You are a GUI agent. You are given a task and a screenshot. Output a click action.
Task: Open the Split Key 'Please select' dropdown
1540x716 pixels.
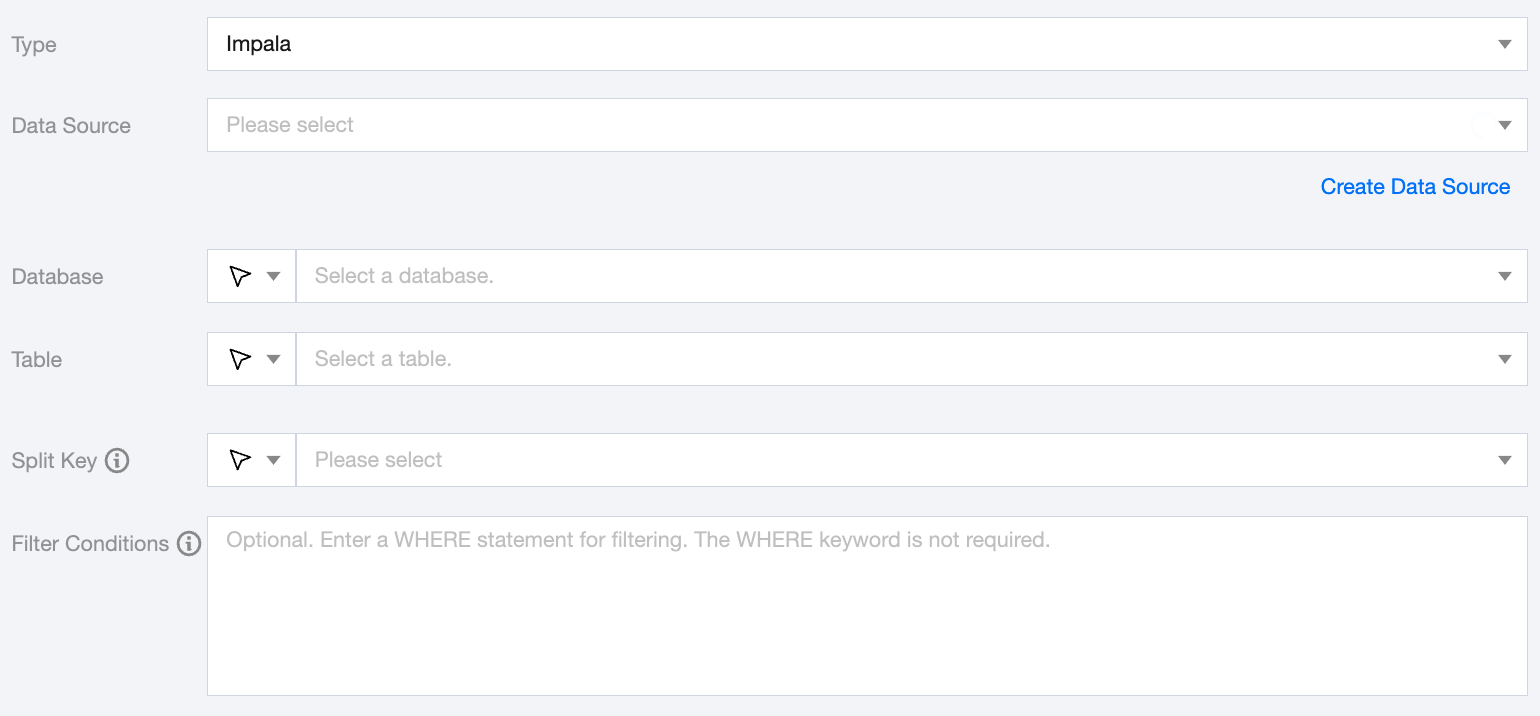coord(900,460)
